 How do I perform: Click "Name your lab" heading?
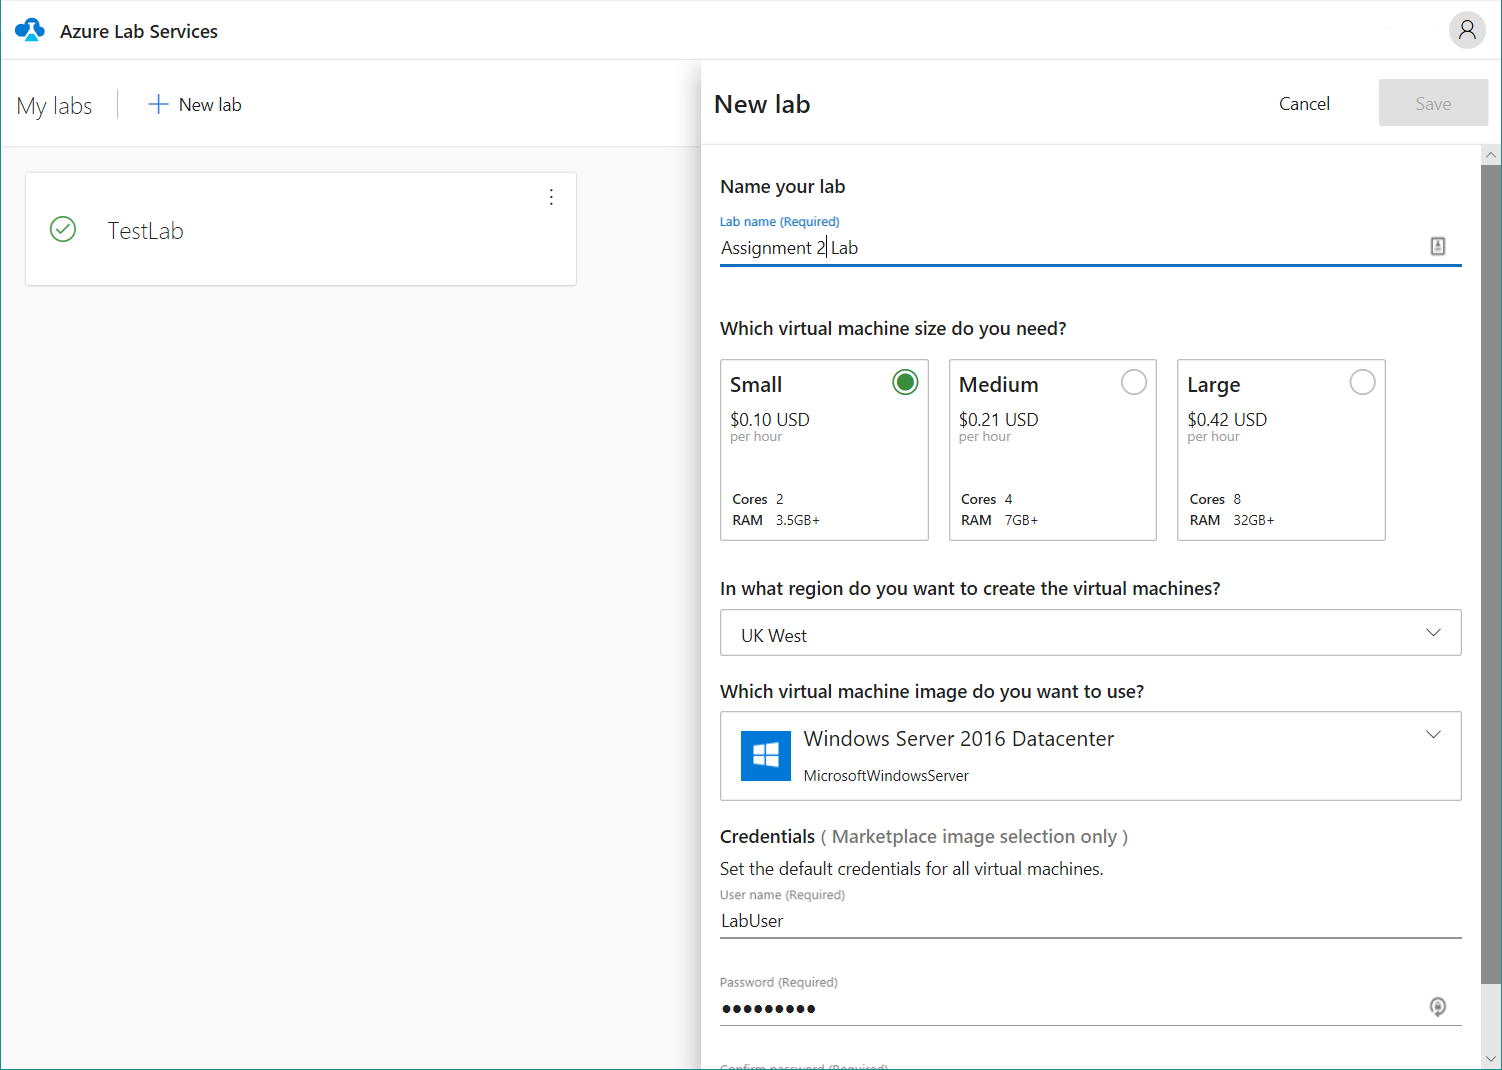783,187
